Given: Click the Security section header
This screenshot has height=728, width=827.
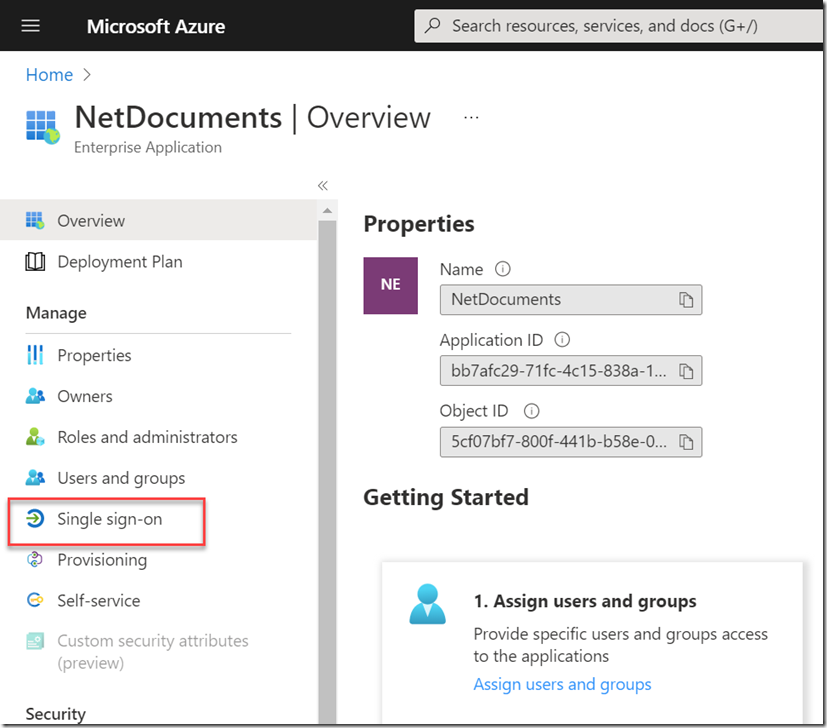Looking at the screenshot, I should 55,713.
